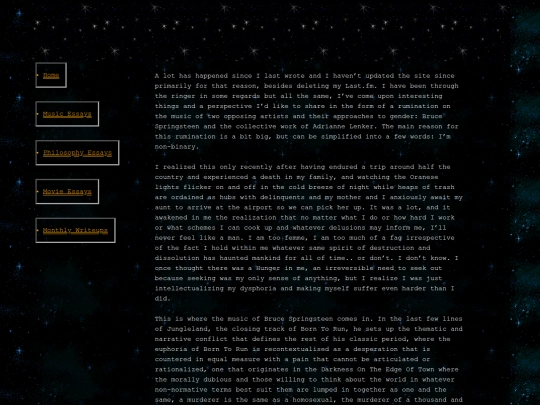Click the paragraph beginning "This is where the music"
The height and width of the screenshot is (405, 540).
tap(309, 360)
